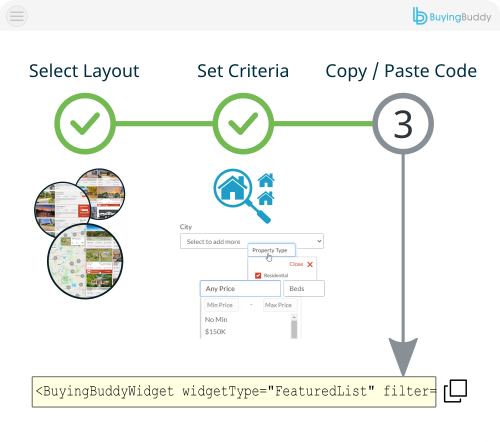Click the Property Type box

(271, 250)
